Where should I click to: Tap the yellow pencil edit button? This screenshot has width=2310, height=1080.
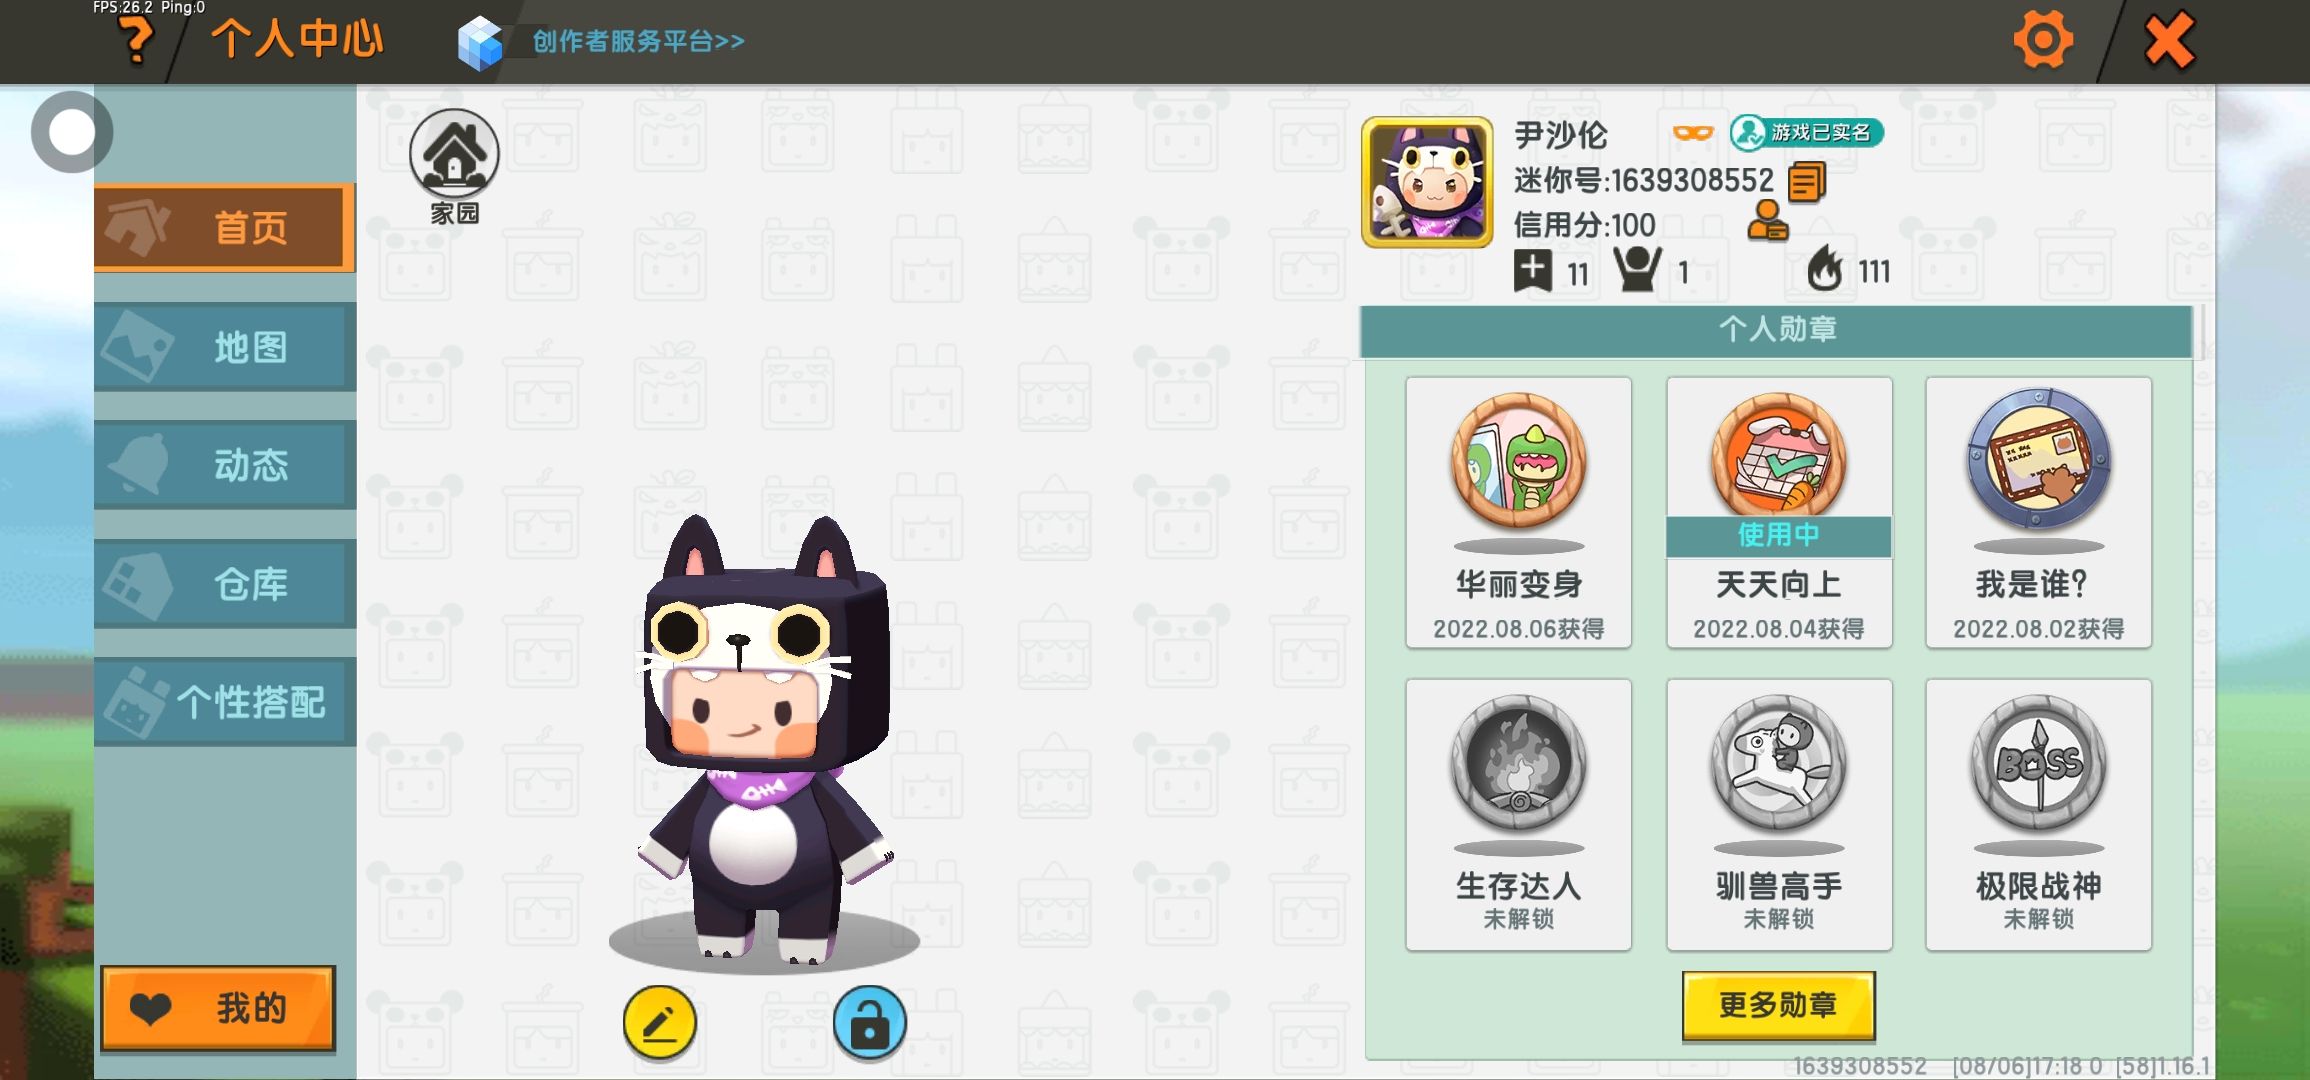click(660, 1022)
